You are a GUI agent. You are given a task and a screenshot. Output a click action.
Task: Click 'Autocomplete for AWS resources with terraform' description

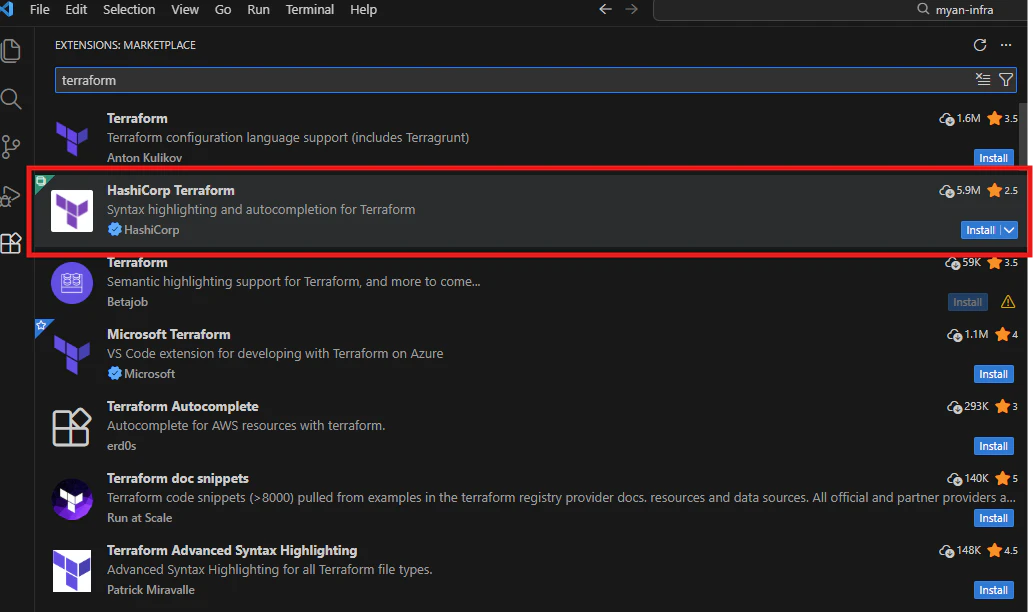[x=246, y=426]
